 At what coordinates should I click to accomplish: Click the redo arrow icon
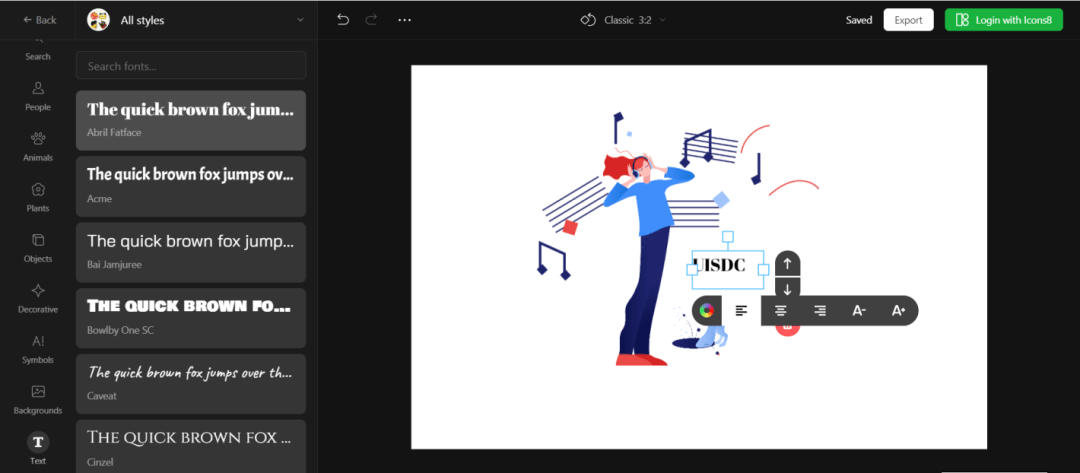tap(372, 20)
